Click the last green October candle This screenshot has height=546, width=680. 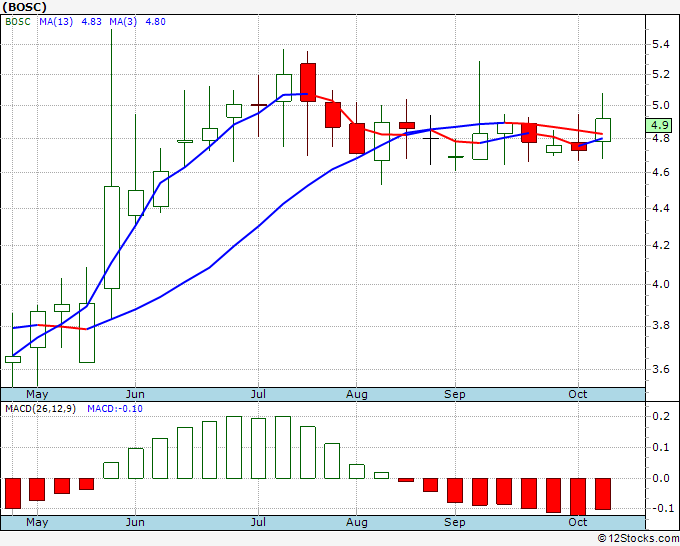tap(603, 130)
